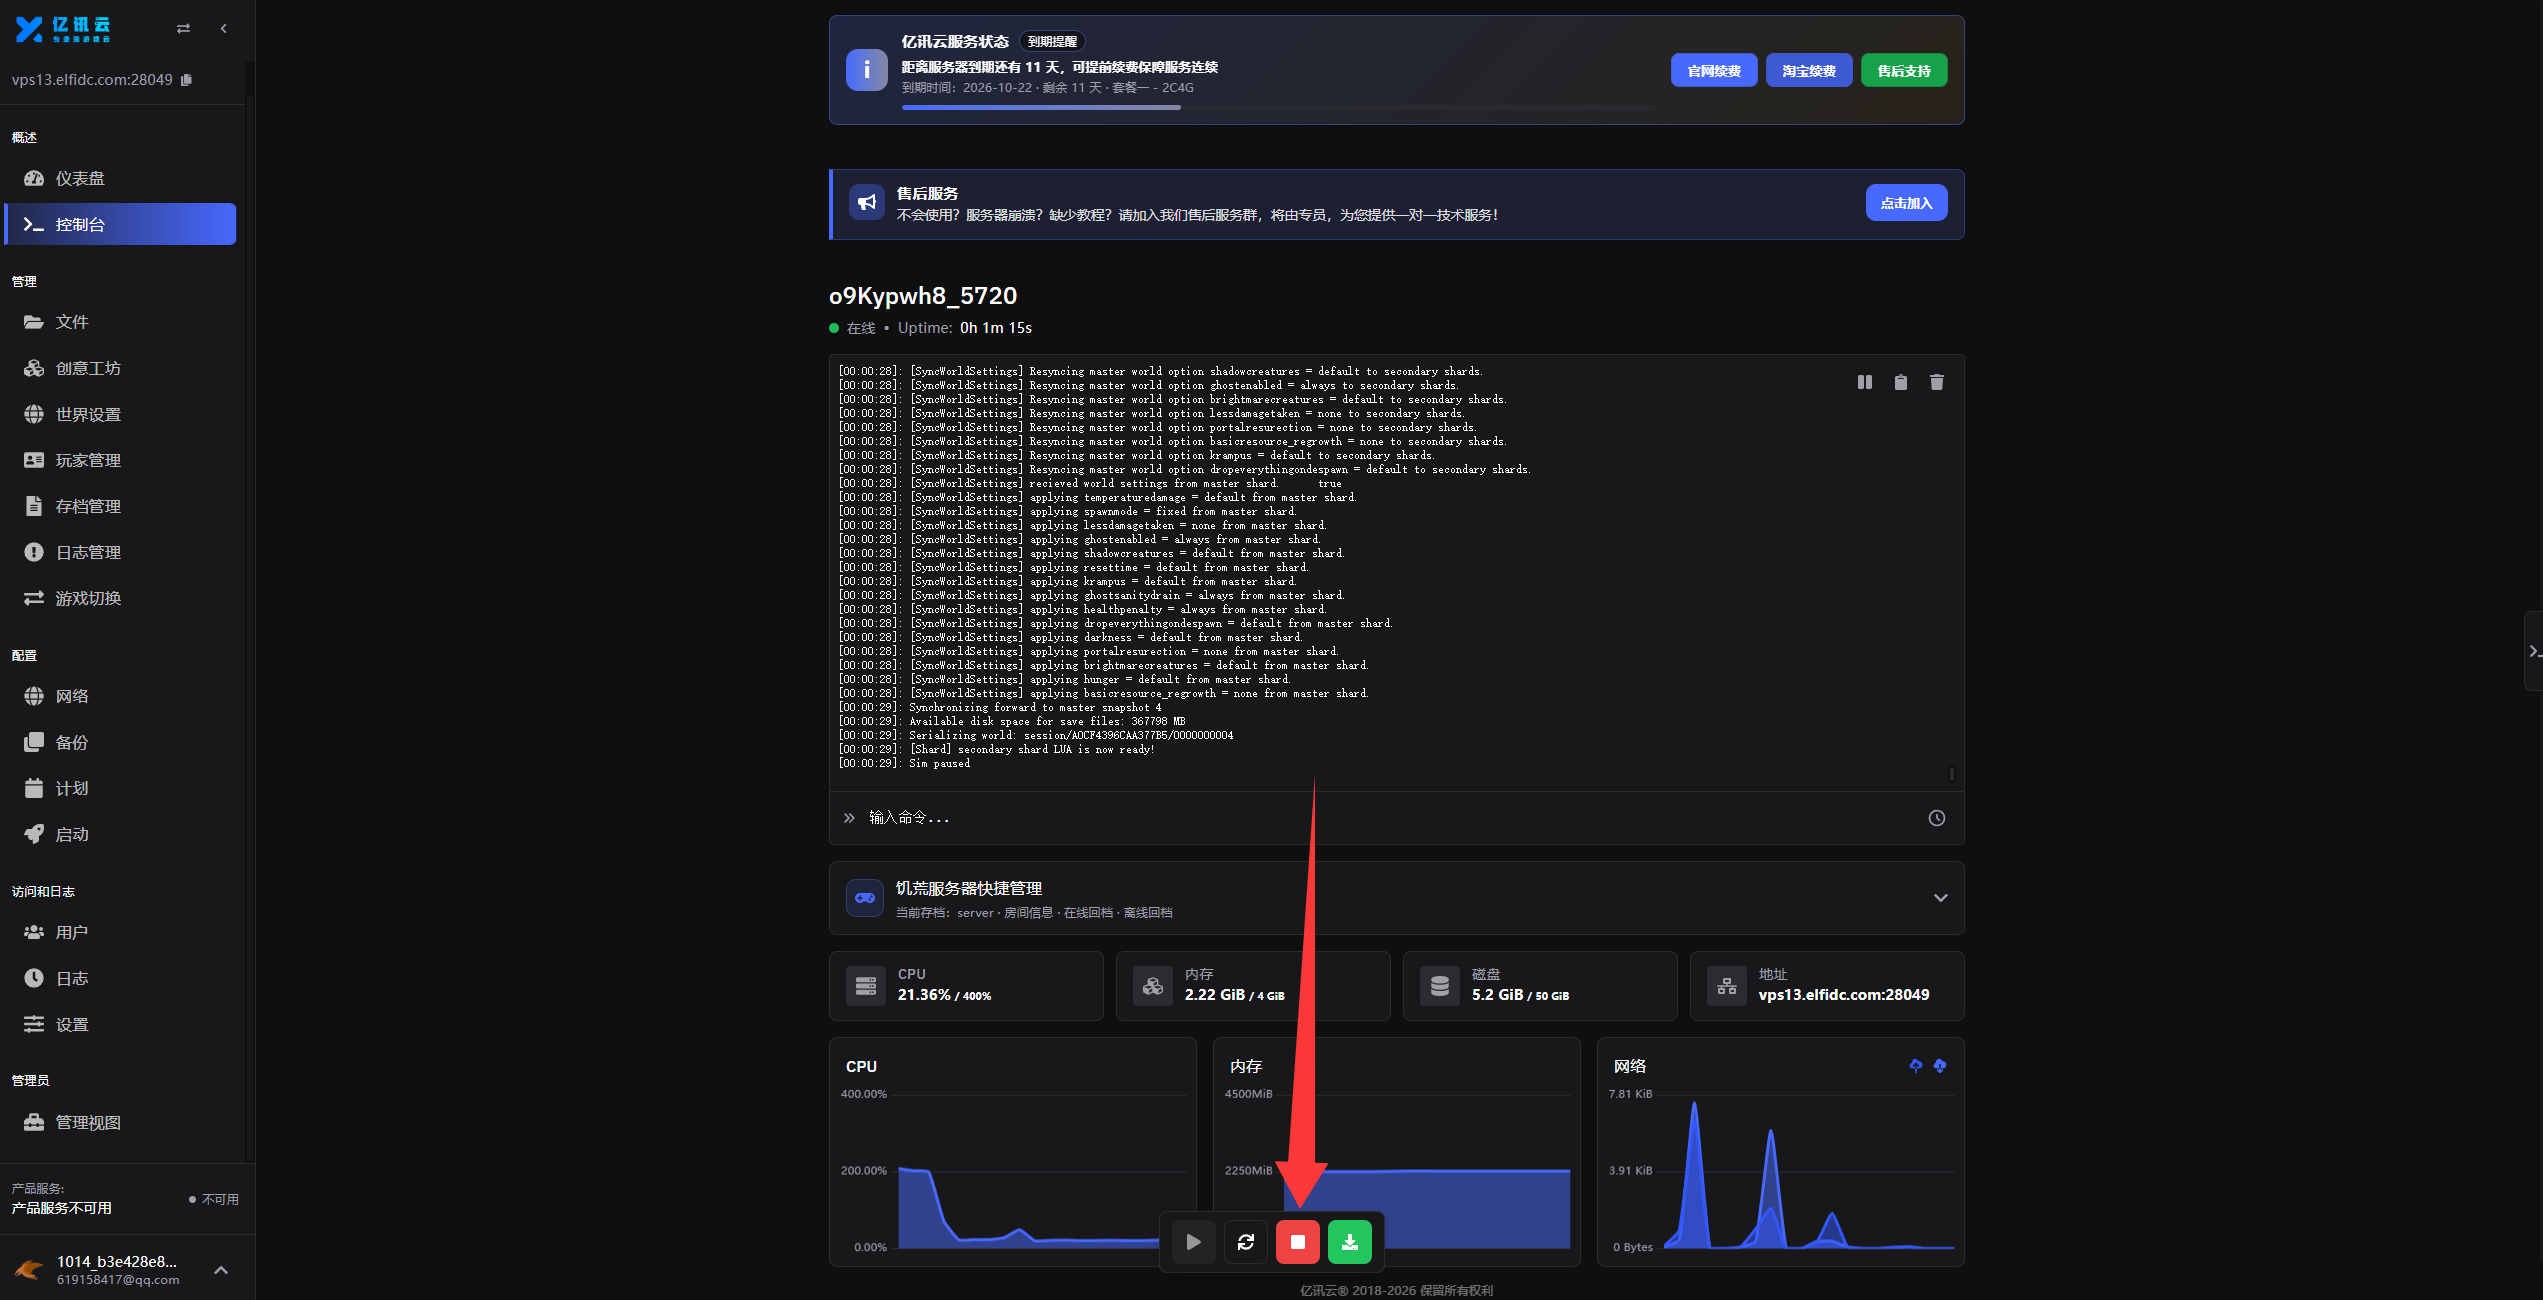Open command history clock icon
The image size is (2543, 1300).
pyautogui.click(x=1937, y=818)
